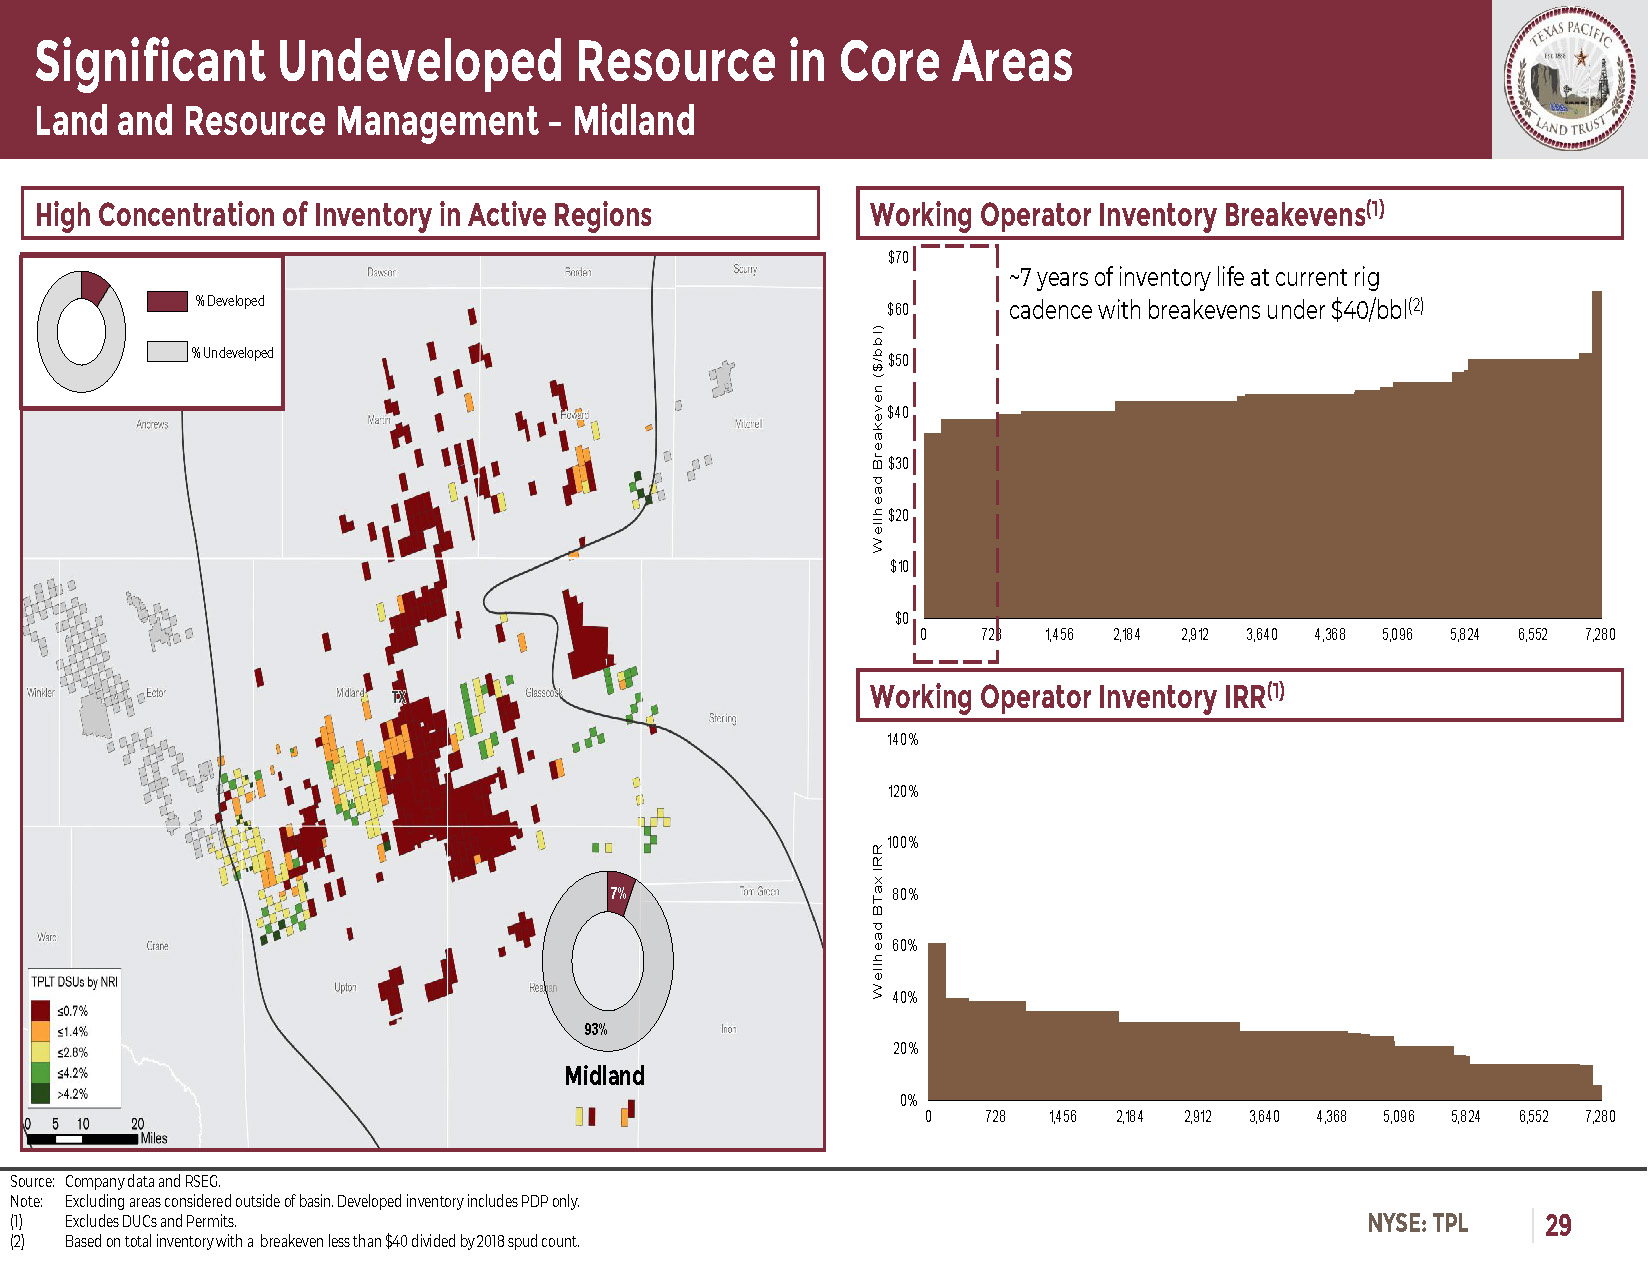This screenshot has width=1648, height=1275.
Task: Click the 93% undeveloped donut label
Action: pyautogui.click(x=595, y=1029)
